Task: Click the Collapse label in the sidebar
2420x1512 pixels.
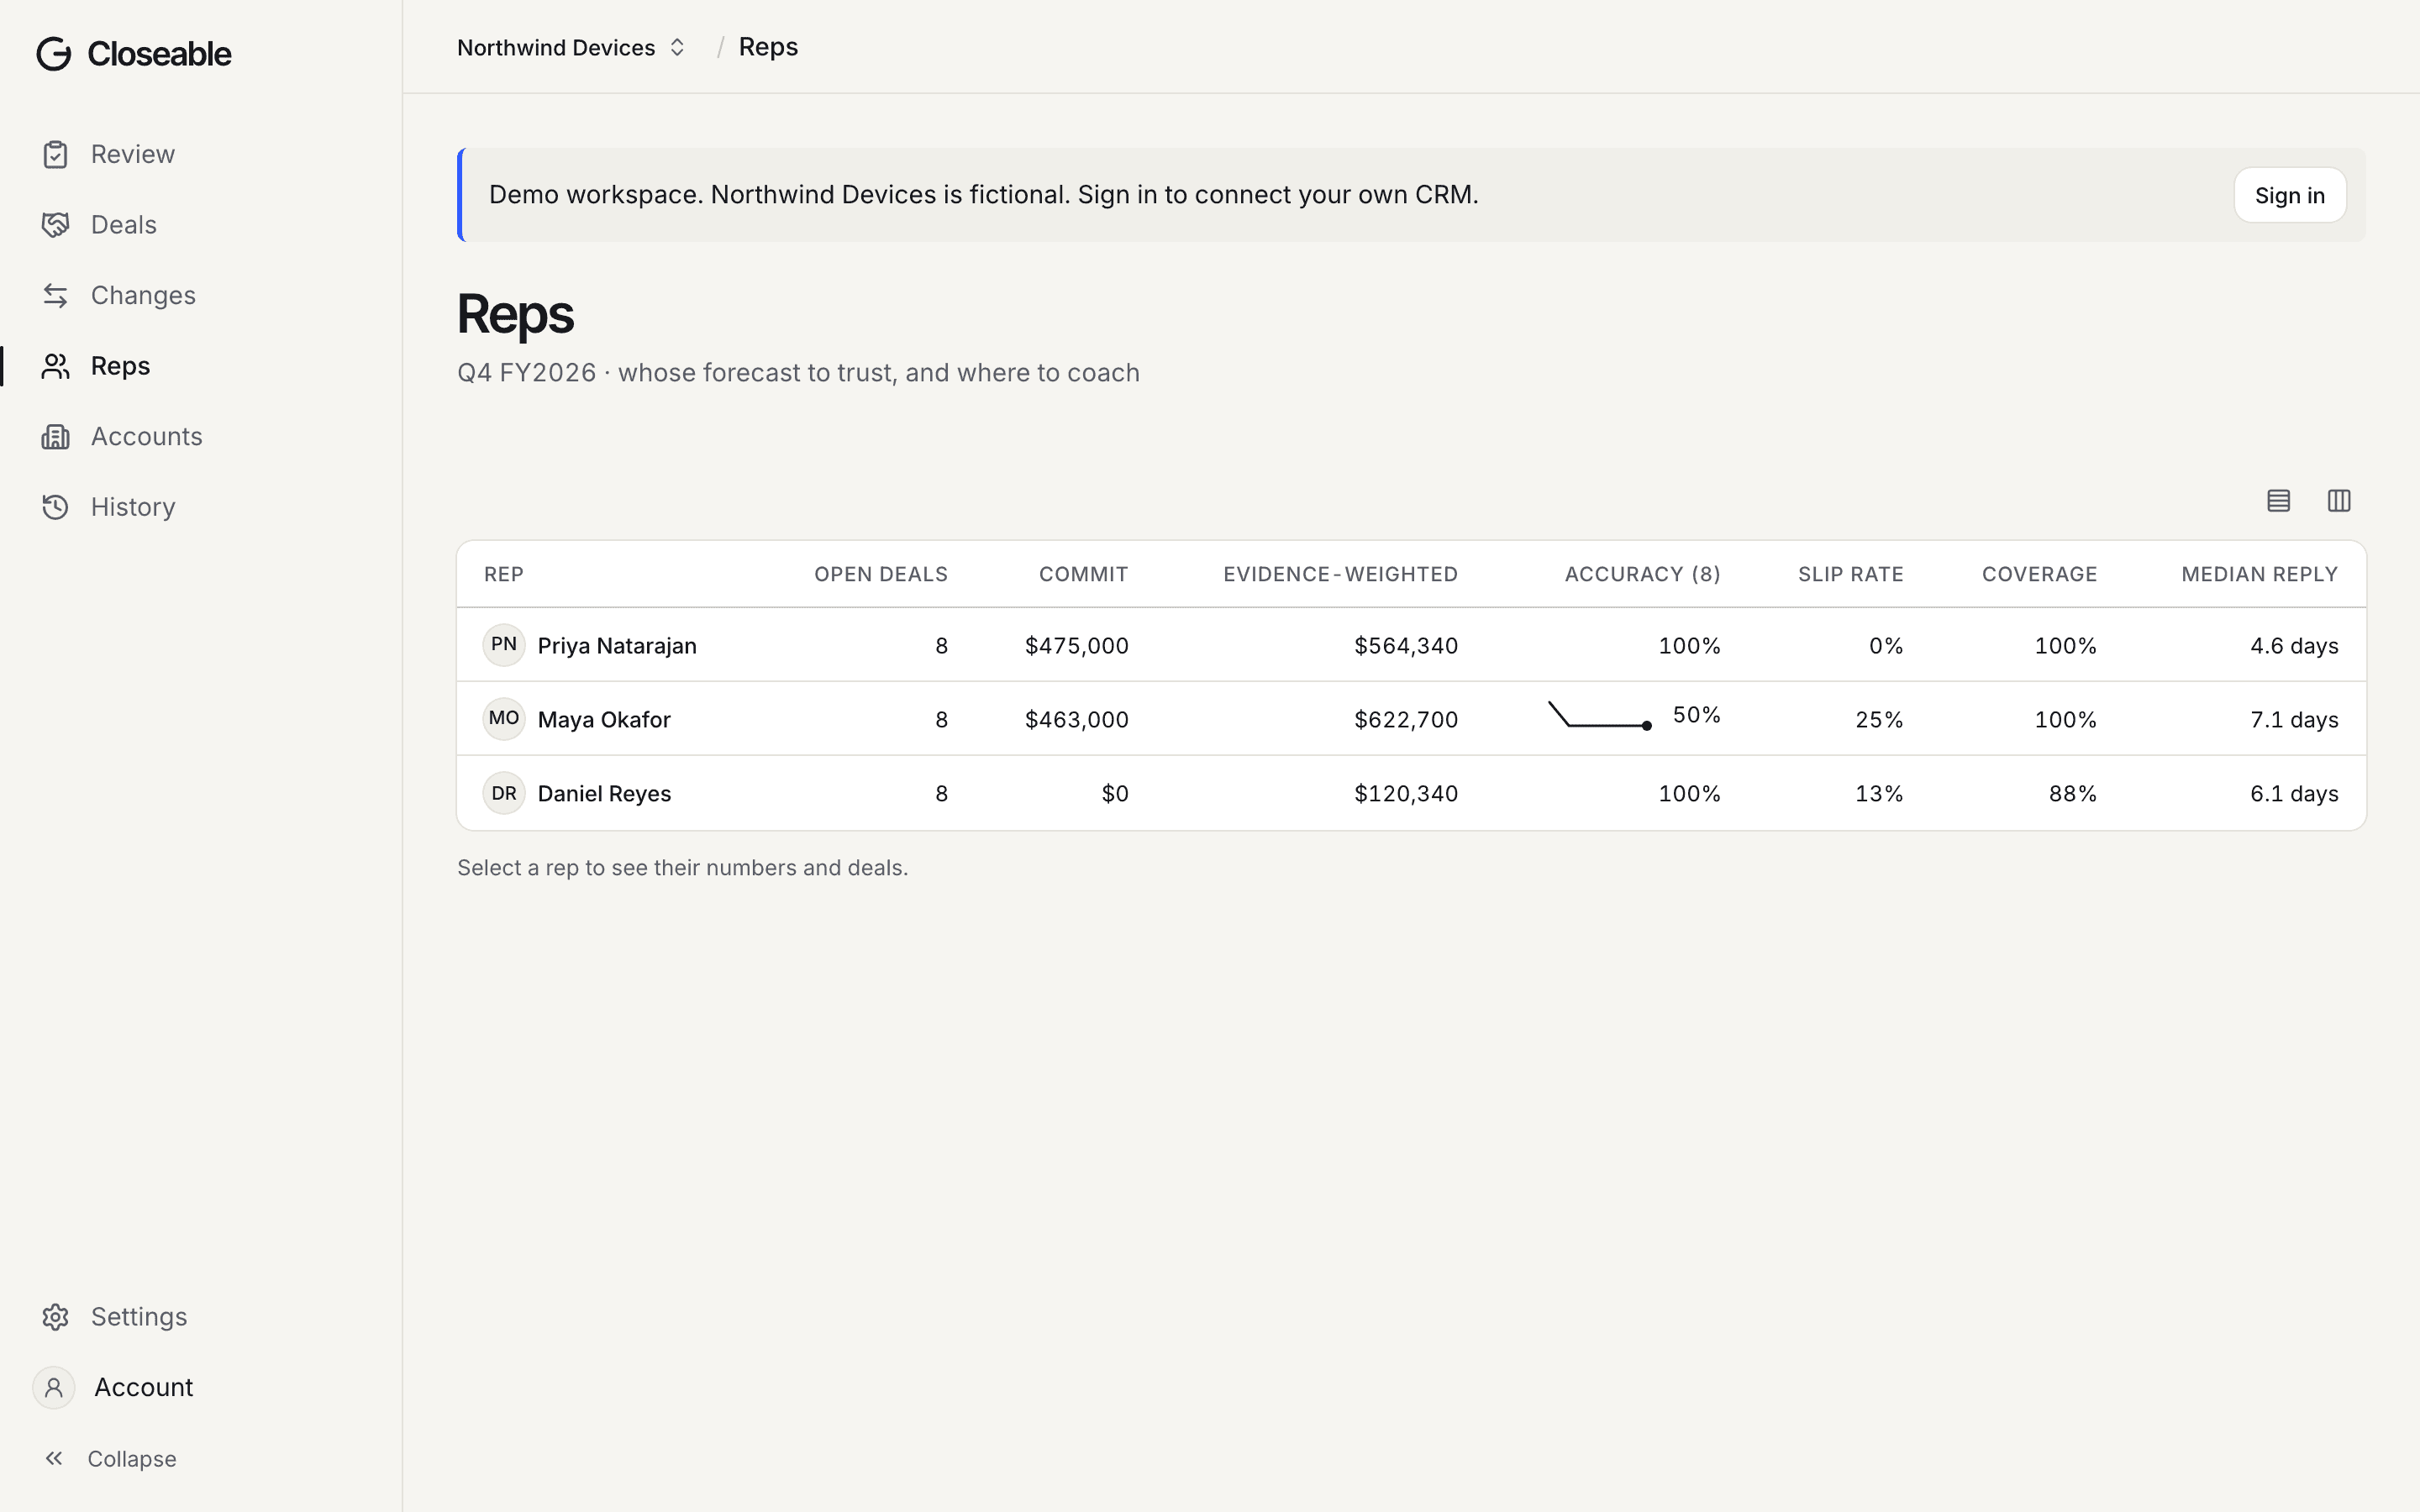Action: pos(132,1459)
